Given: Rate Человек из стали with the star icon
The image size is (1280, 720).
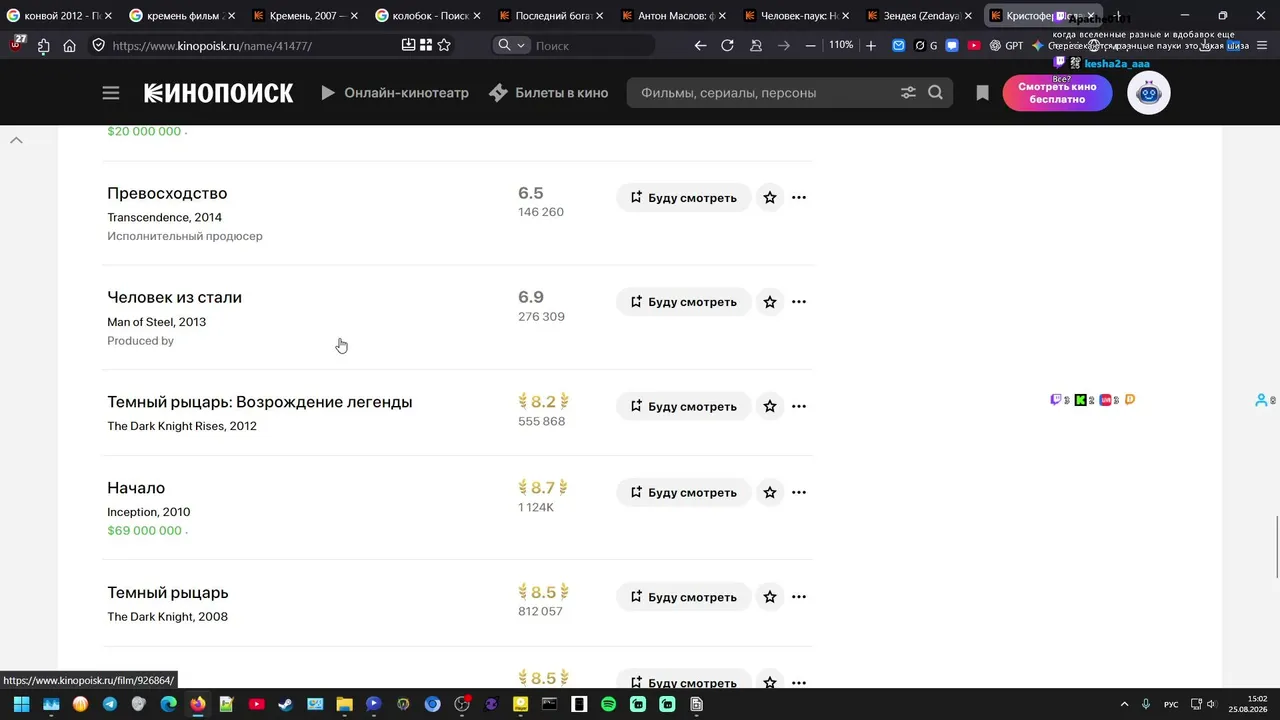Looking at the screenshot, I should 770,302.
